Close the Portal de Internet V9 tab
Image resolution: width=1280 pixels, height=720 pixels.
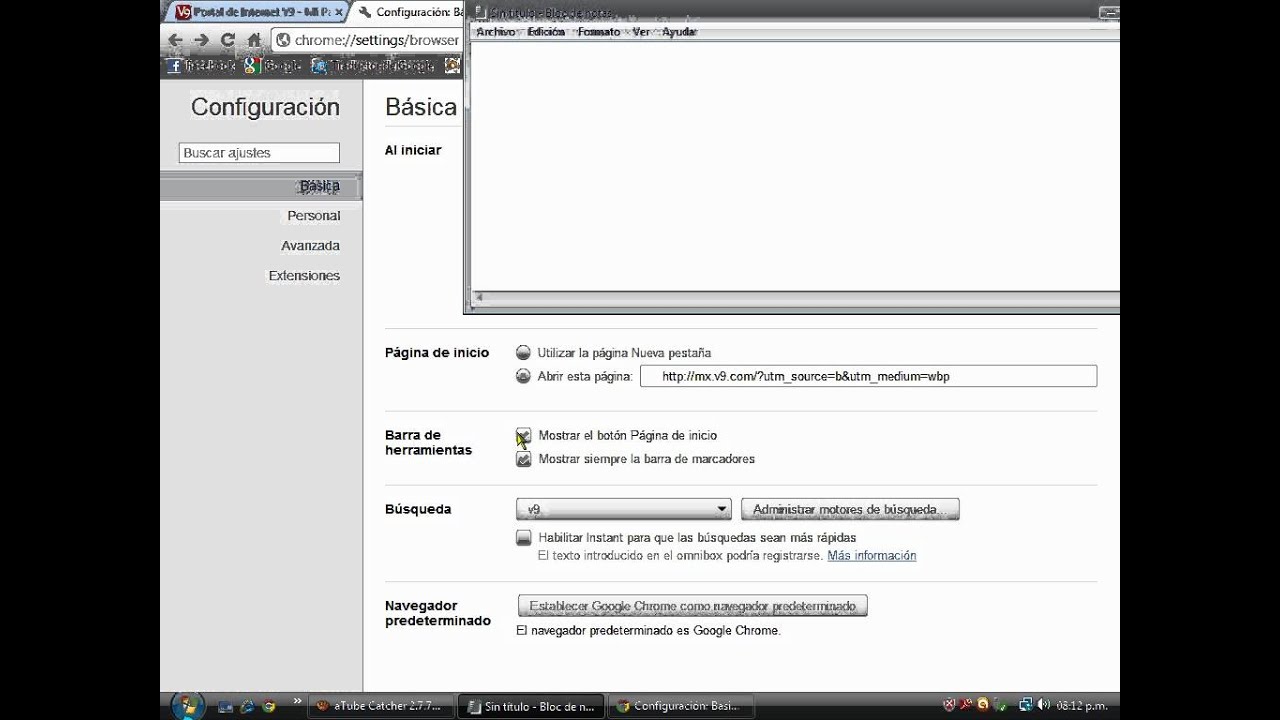tap(339, 12)
